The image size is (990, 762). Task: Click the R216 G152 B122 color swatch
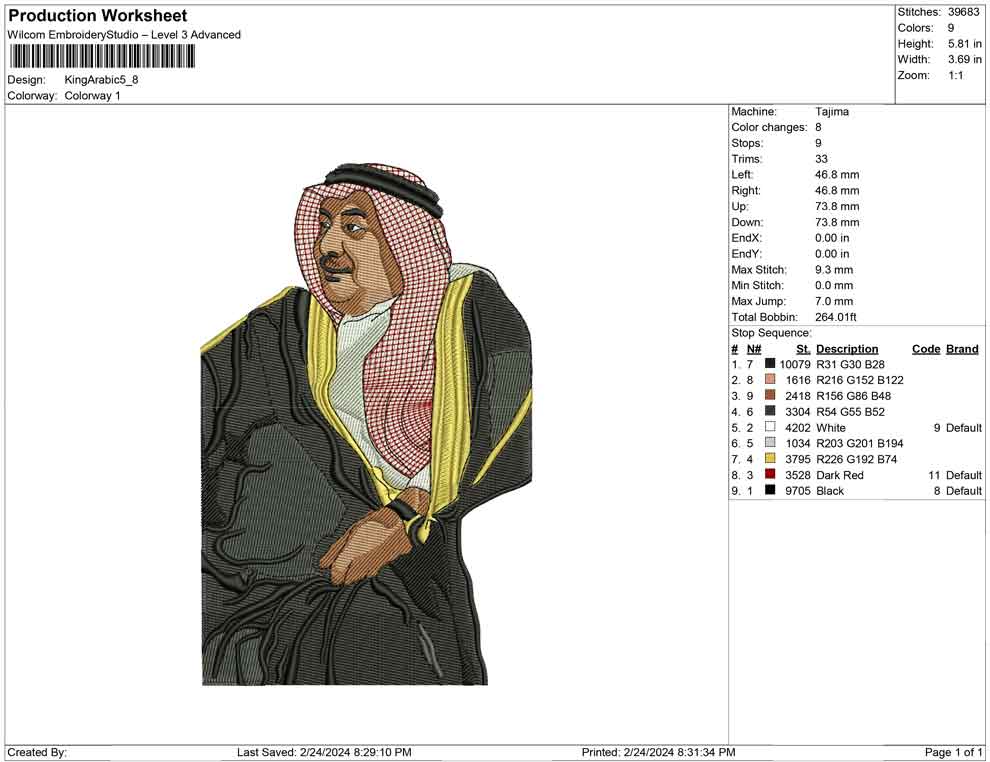click(770, 379)
